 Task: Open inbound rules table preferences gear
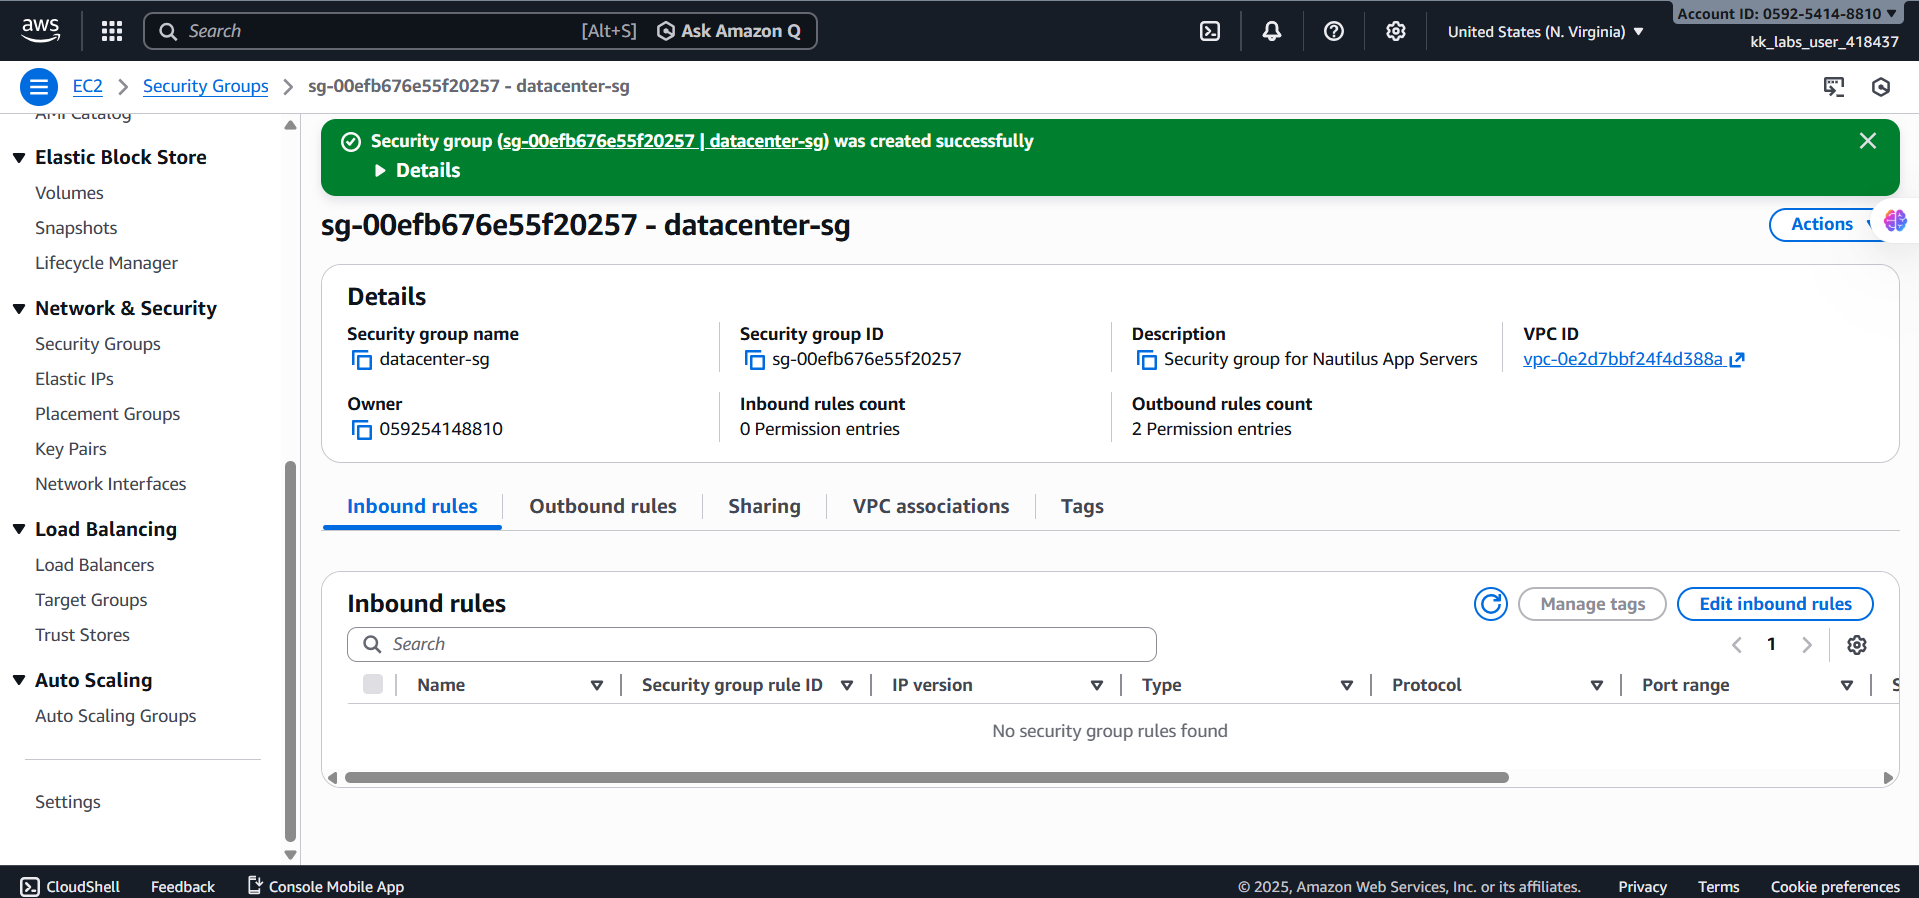[1856, 645]
